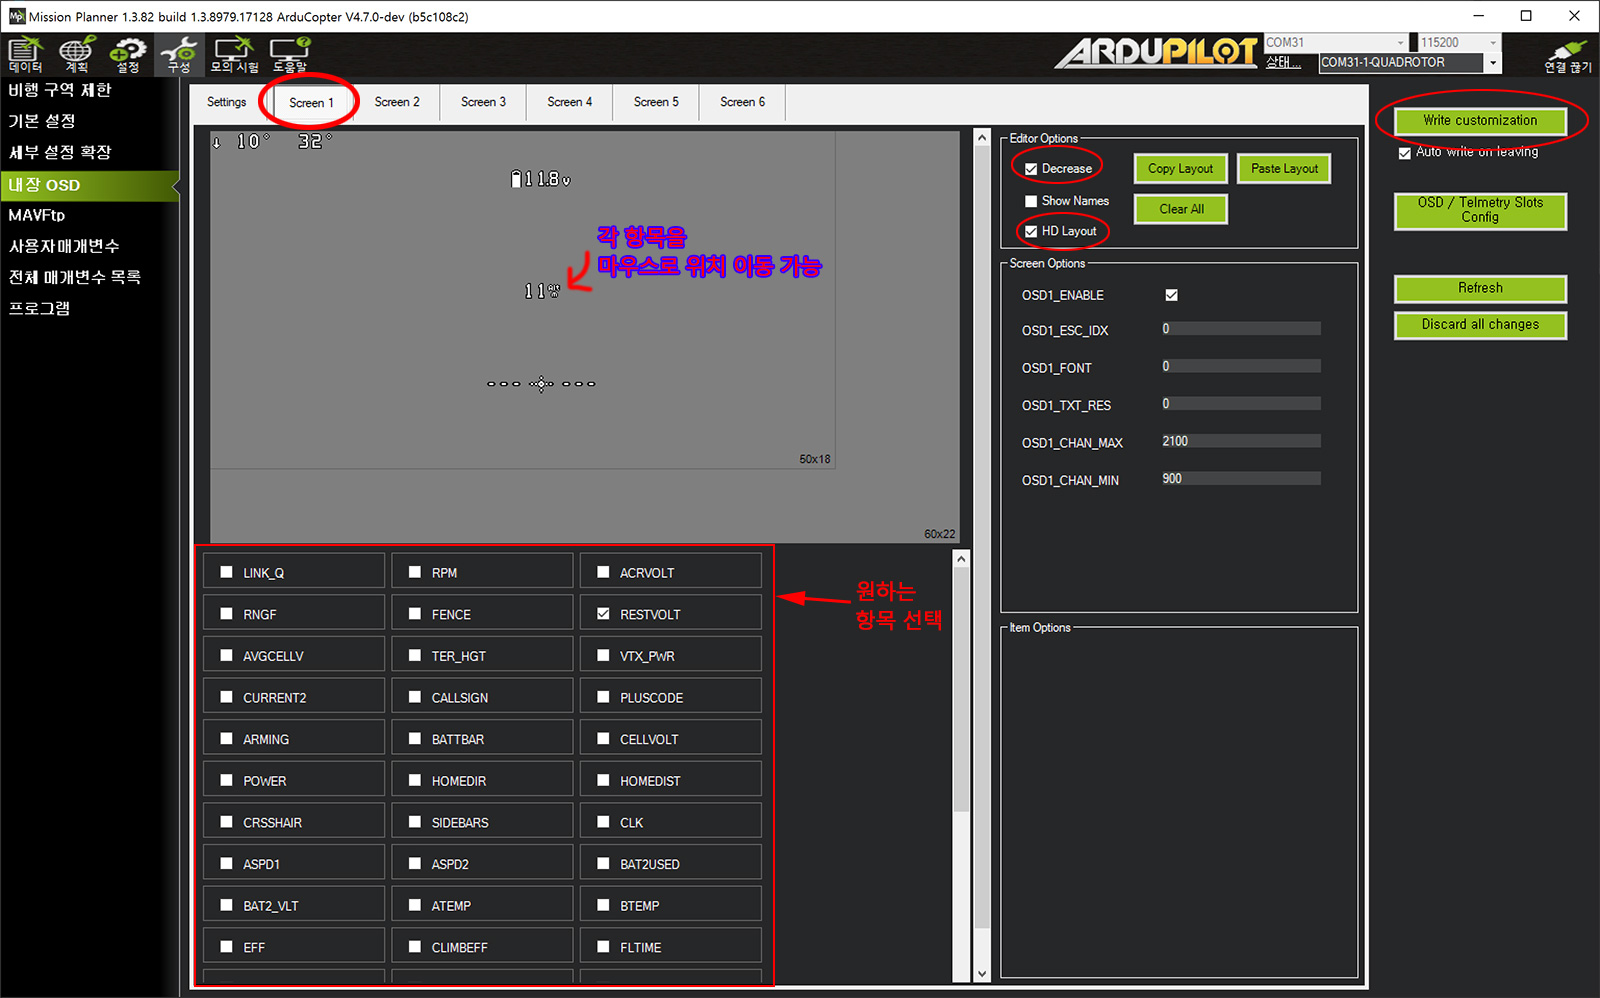Open the Screen 3 tab
The width and height of the screenshot is (1600, 998).
click(x=483, y=102)
